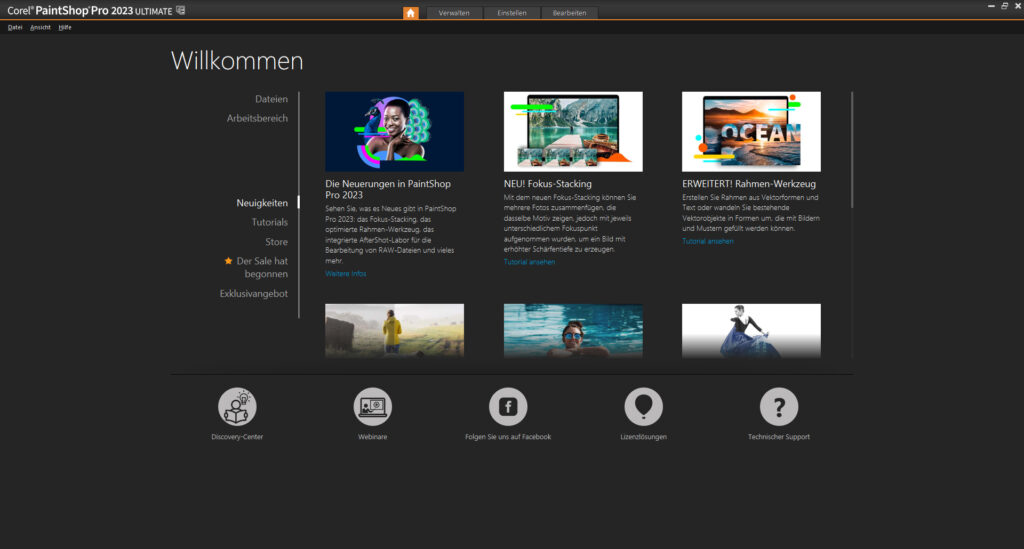Open the OCEAN Rahmen-Werkzeug thumbnail
The height and width of the screenshot is (549, 1024).
pyautogui.click(x=751, y=131)
